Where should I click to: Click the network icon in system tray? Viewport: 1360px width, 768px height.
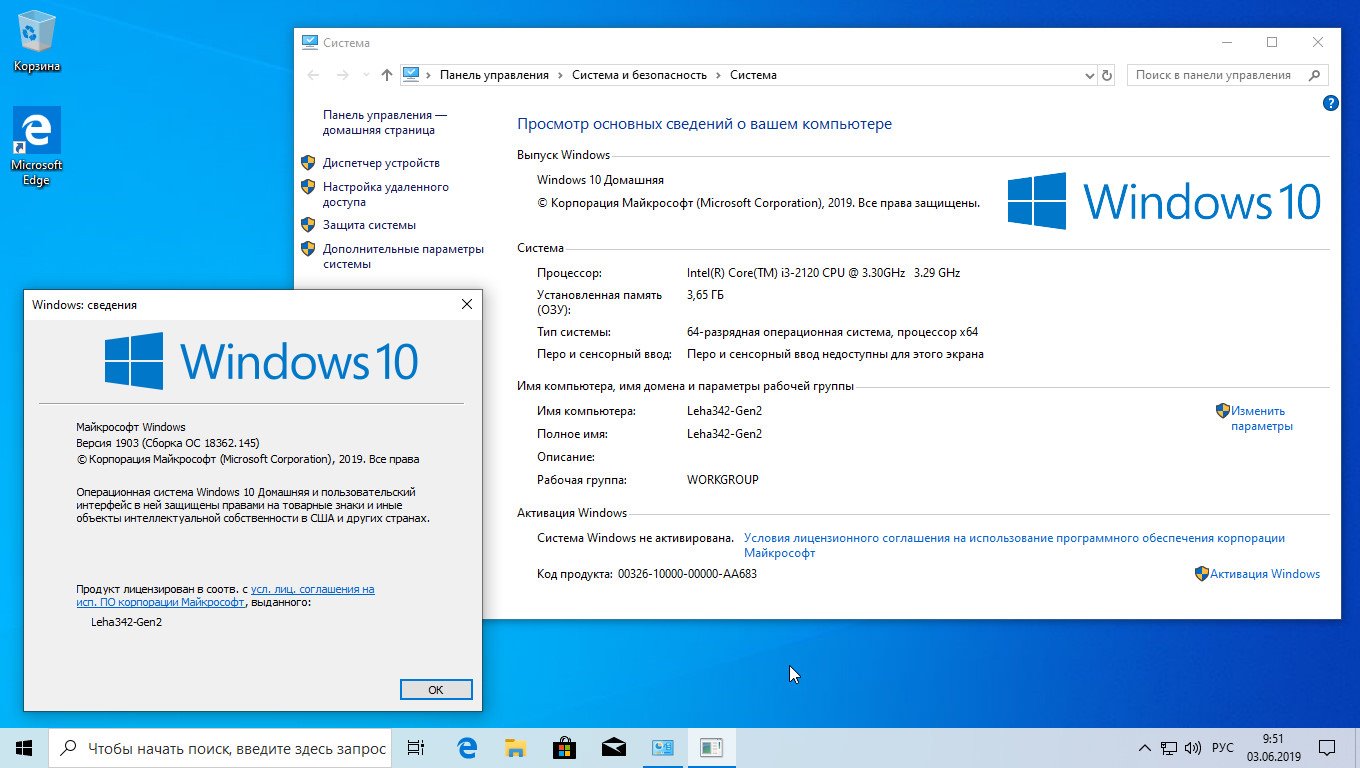click(x=1167, y=747)
